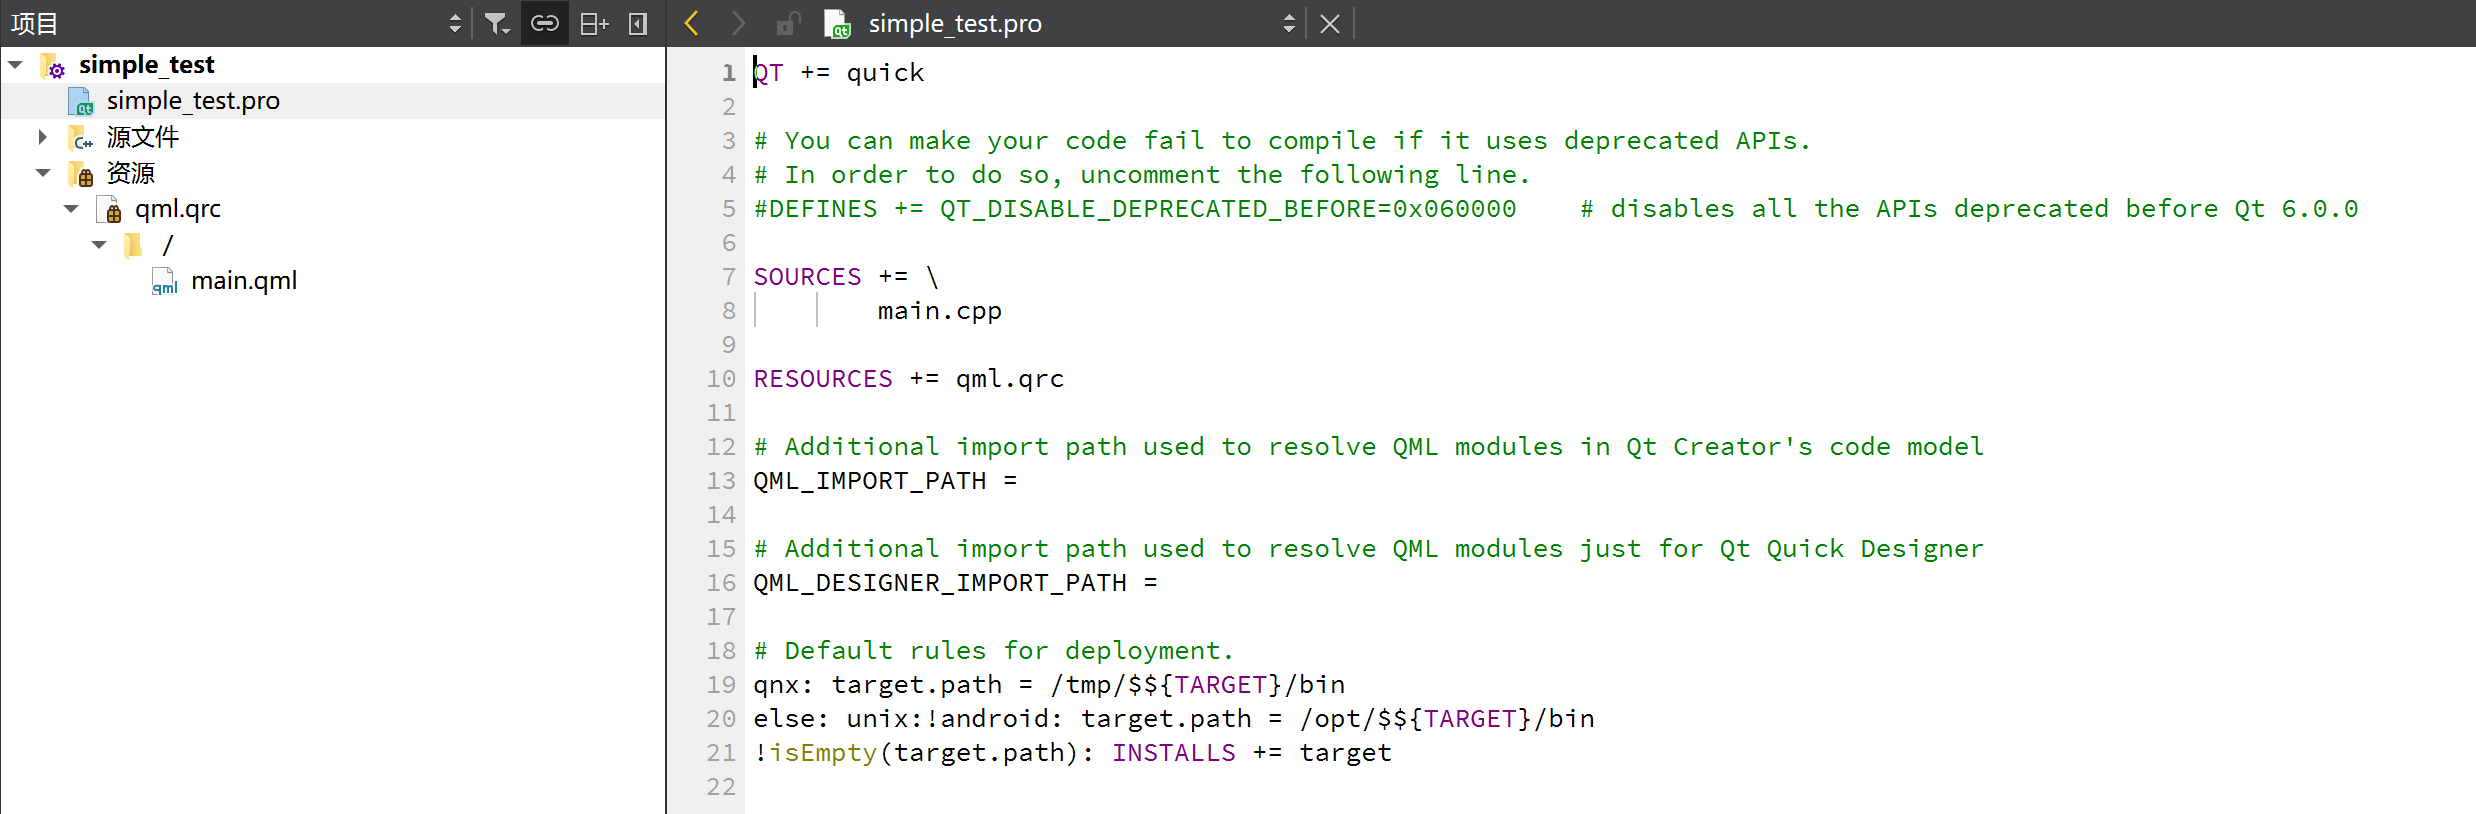
Task: Click the SOURCES keyword on line 7
Action: click(807, 277)
